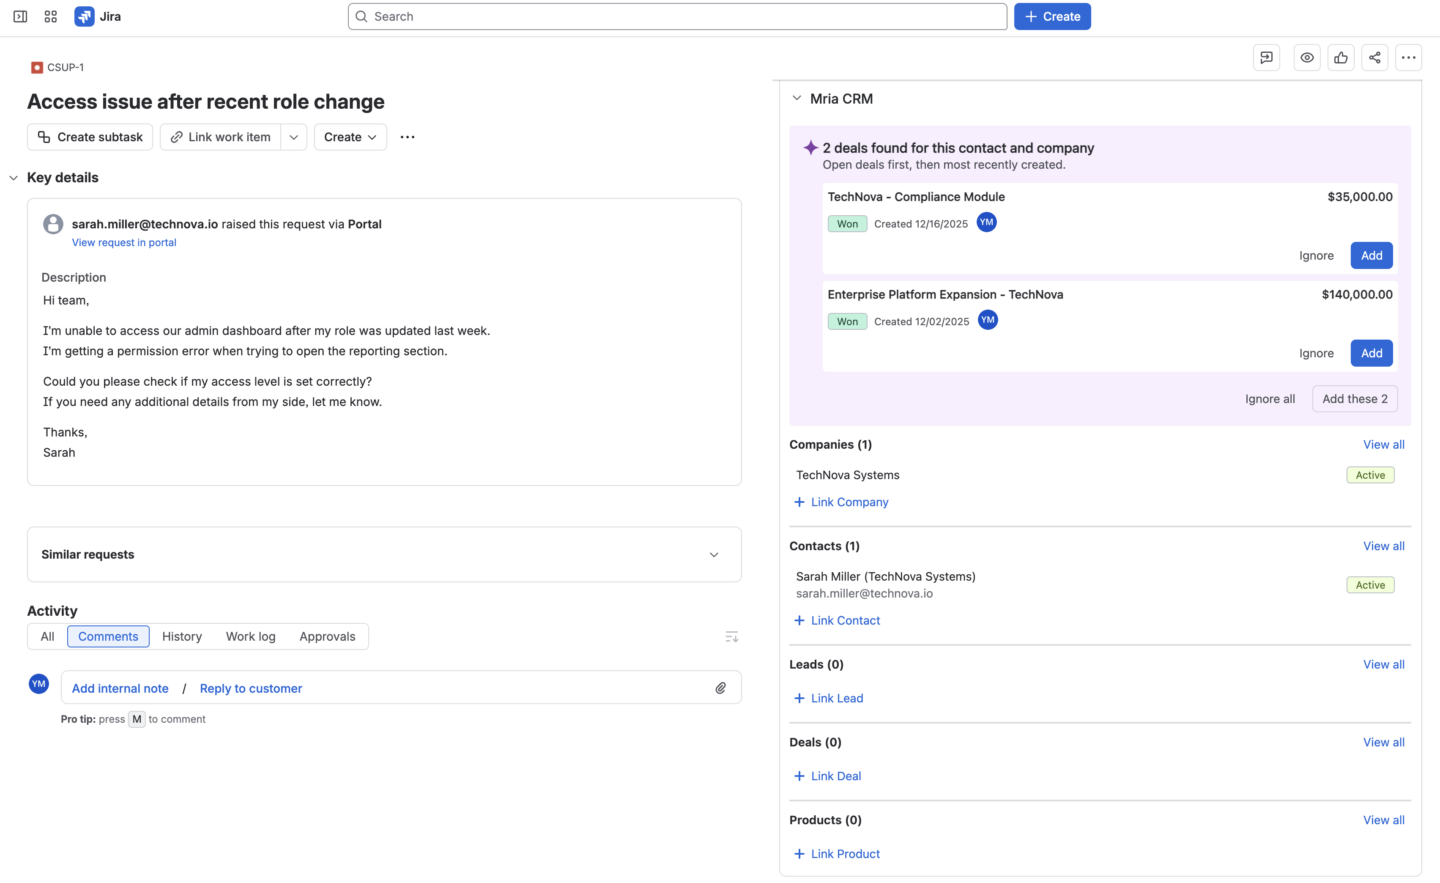Open View request in portal link
1440x883 pixels.
click(x=124, y=243)
